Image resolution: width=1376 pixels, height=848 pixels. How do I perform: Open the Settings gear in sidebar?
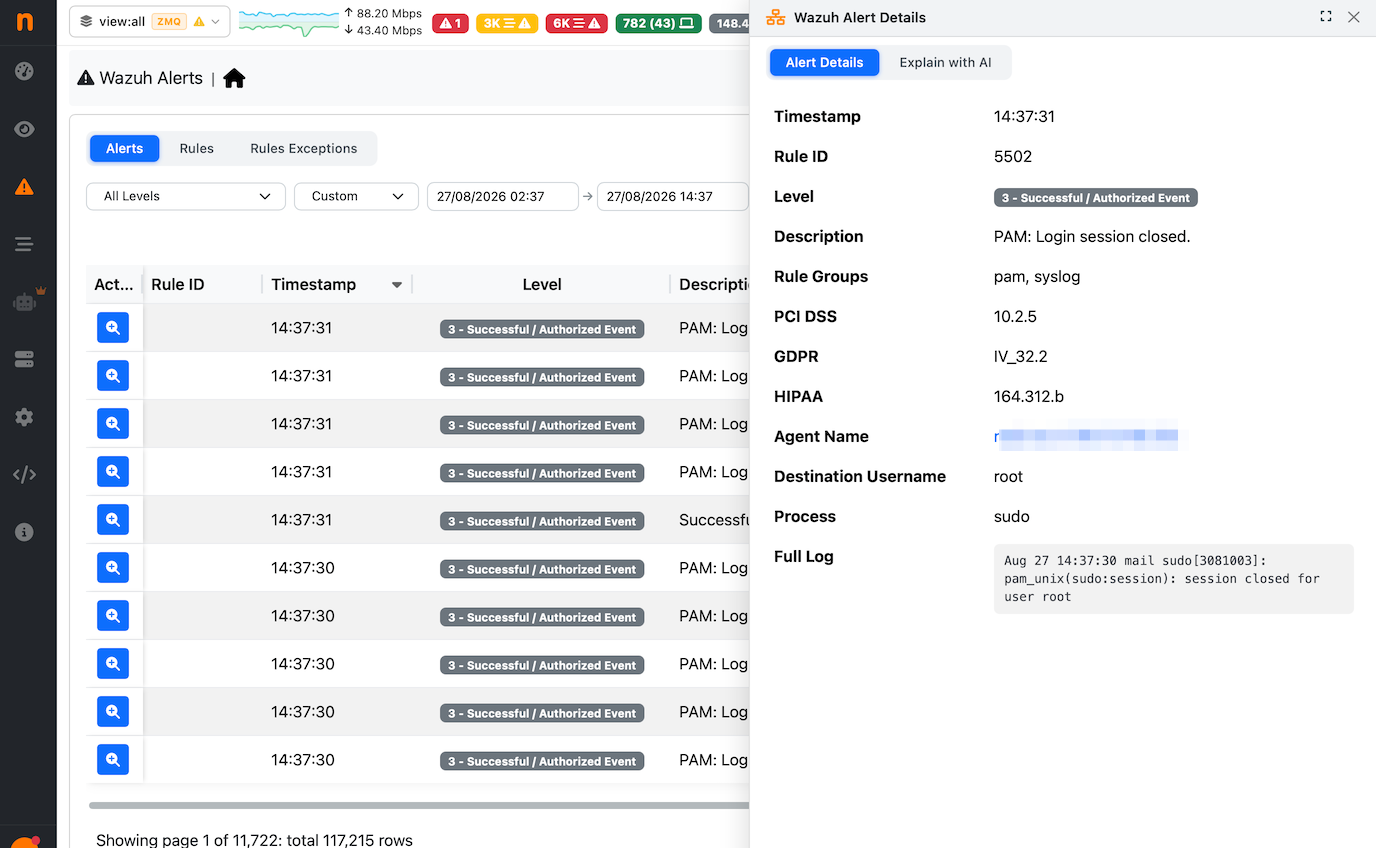pyautogui.click(x=25, y=417)
